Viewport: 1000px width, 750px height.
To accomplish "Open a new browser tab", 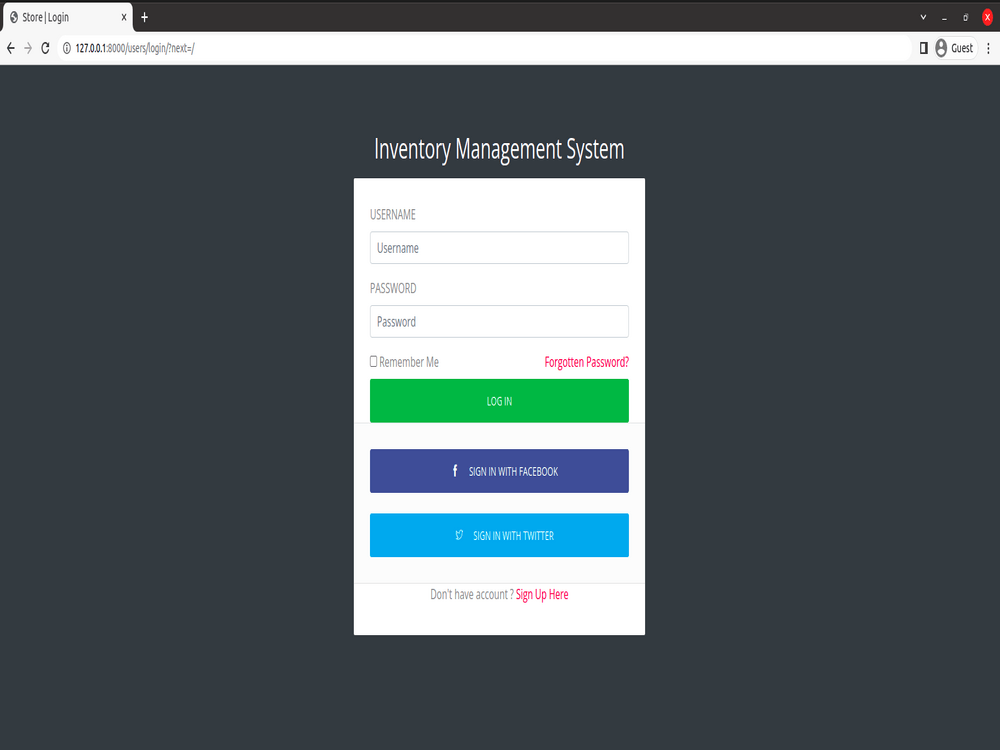I will pos(145,17).
